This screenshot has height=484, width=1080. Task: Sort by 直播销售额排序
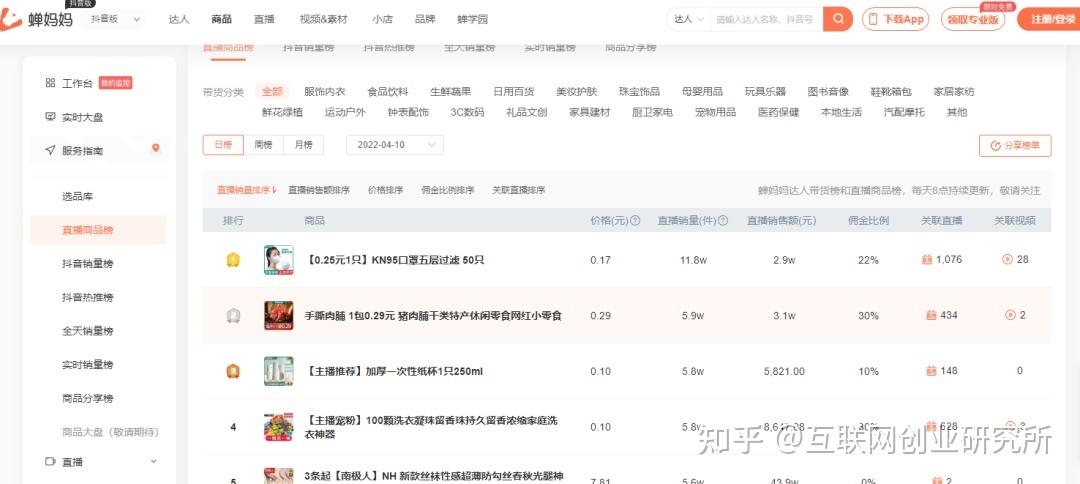pyautogui.click(x=319, y=190)
